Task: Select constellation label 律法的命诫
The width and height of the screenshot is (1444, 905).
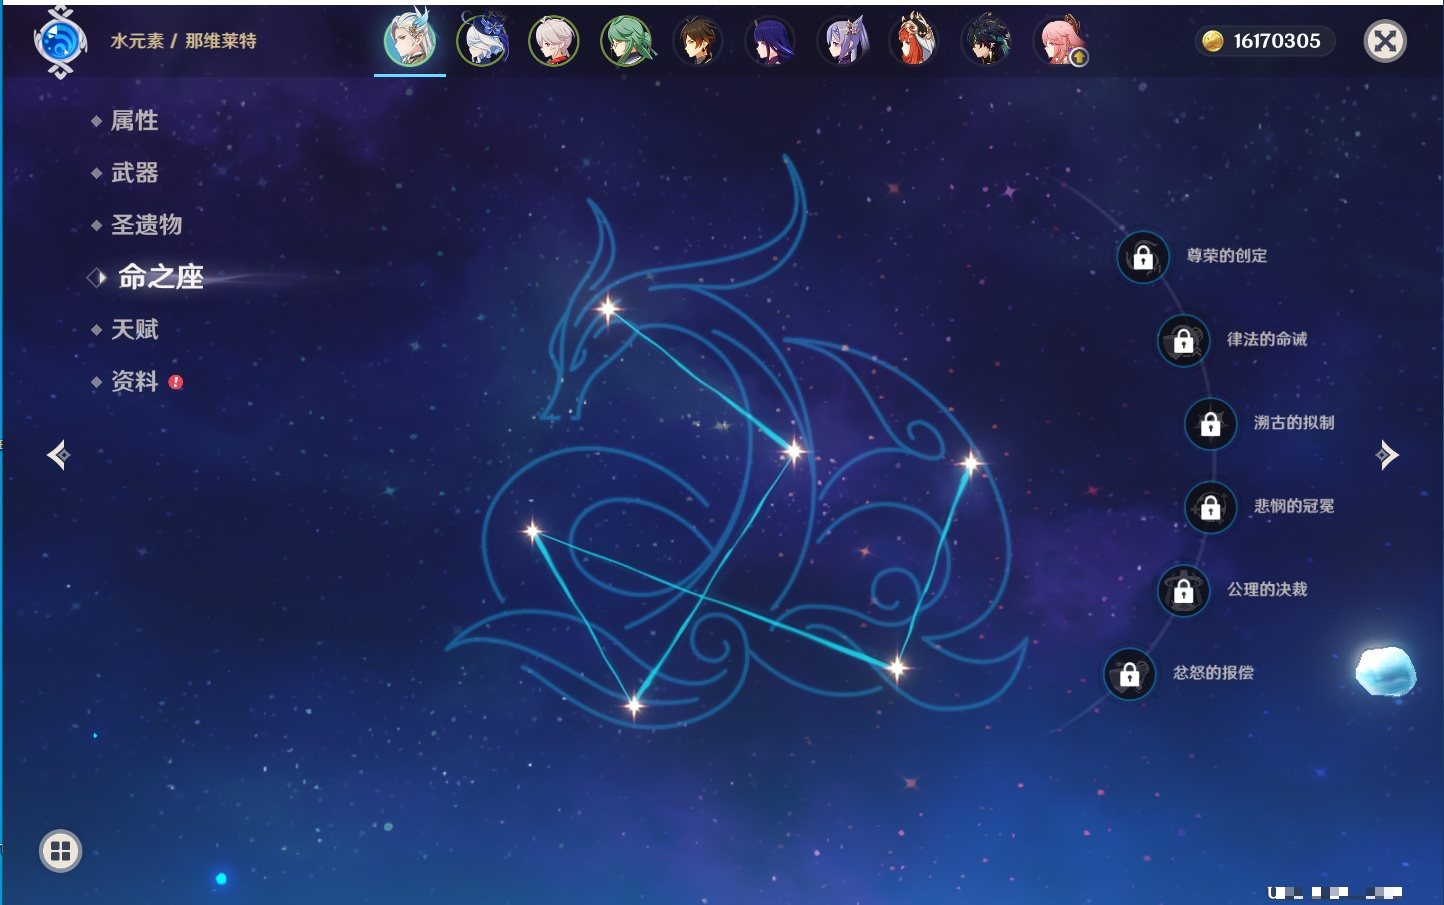Action: pyautogui.click(x=1267, y=339)
